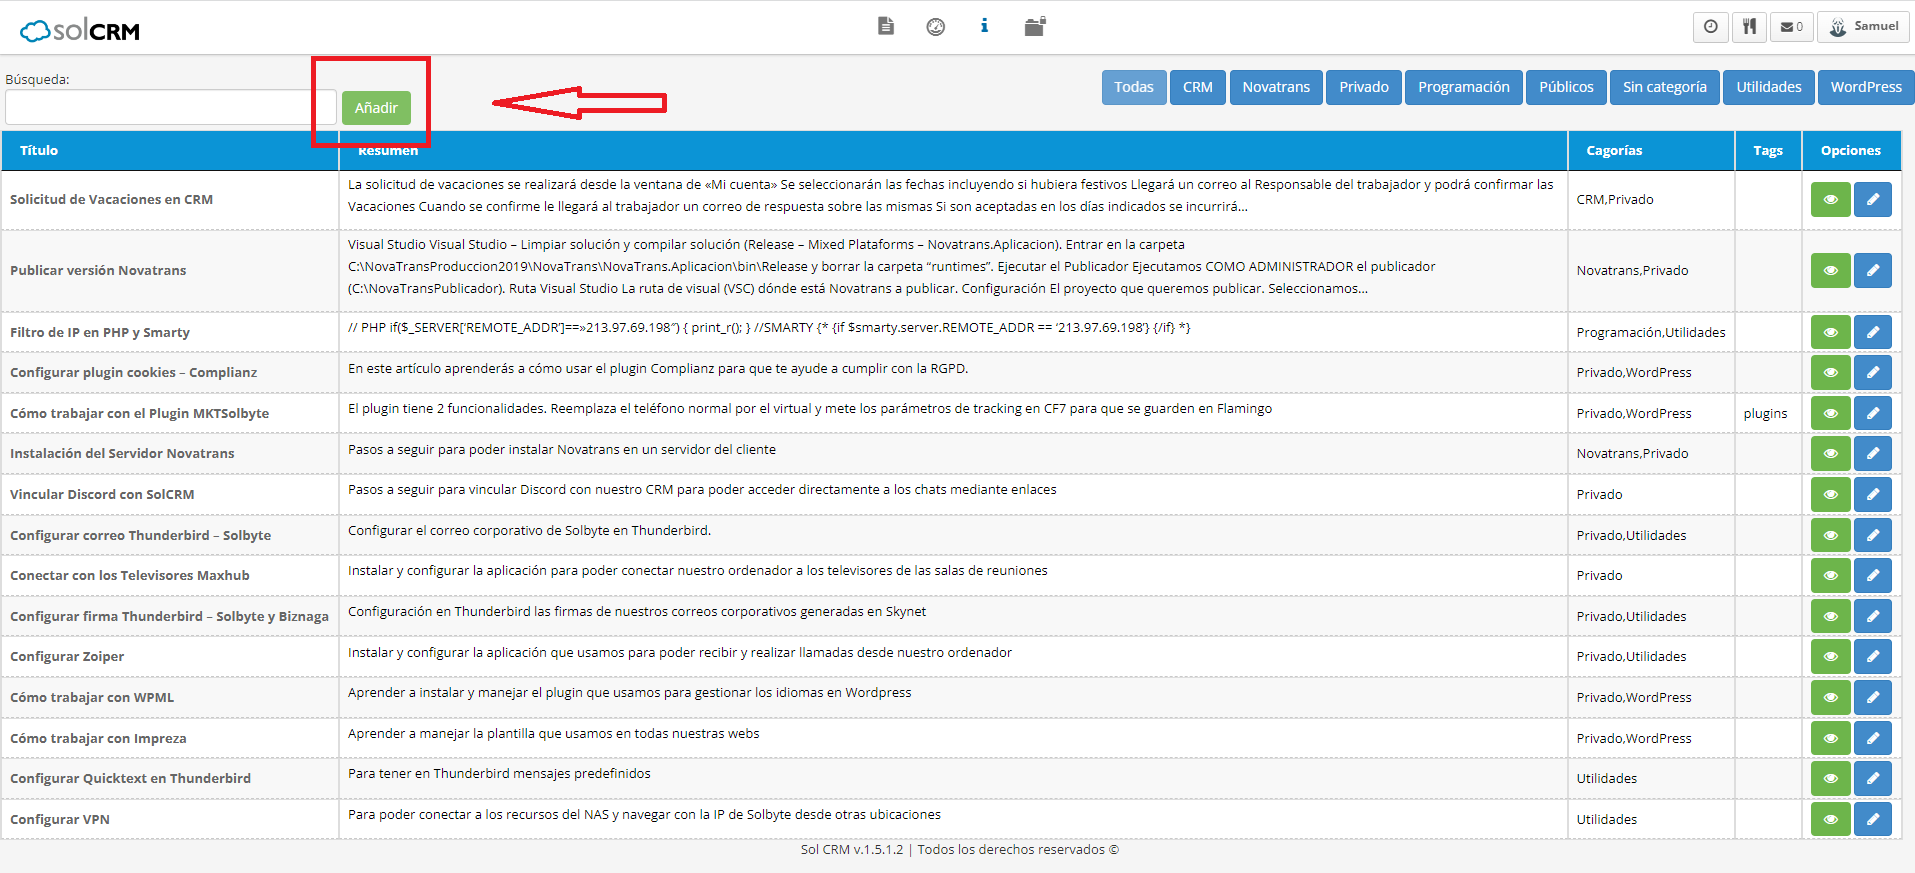View Cómo trabajar con WPML article
This screenshot has height=873, width=1915.
pos(1830,697)
